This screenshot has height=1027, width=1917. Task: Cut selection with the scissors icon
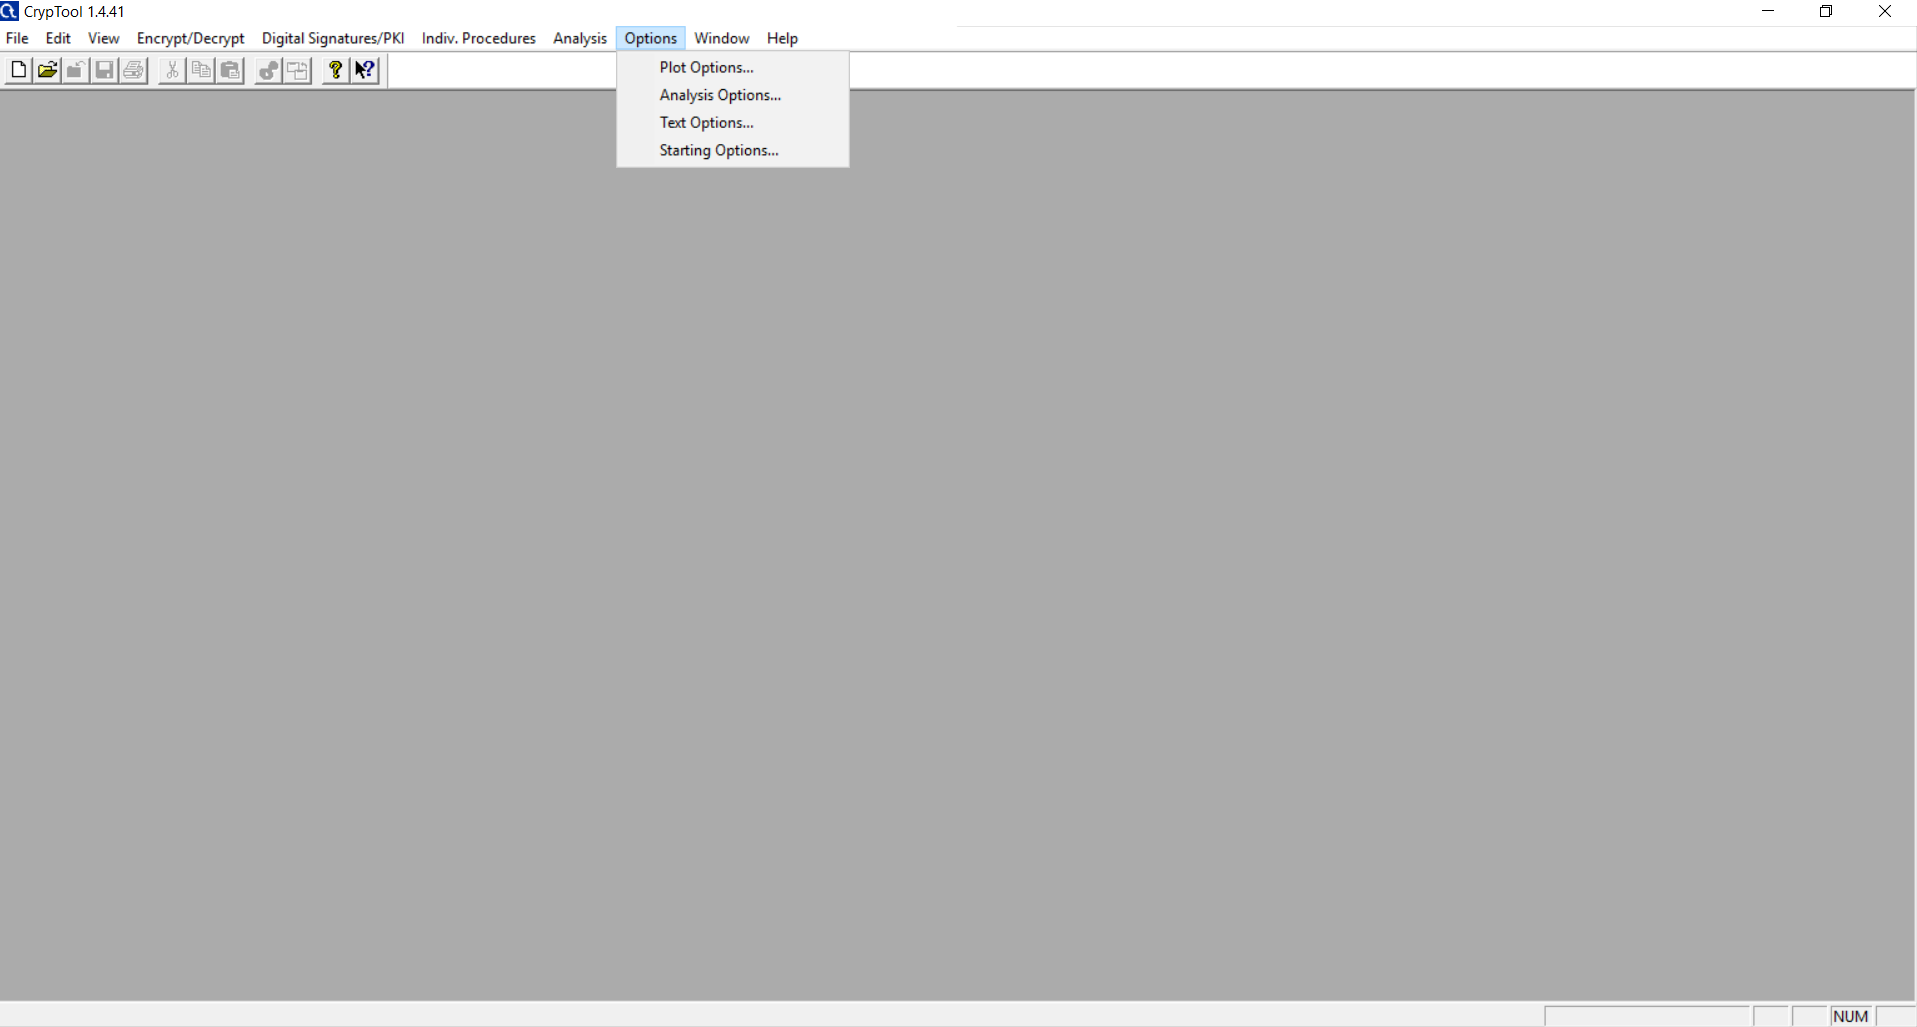[x=172, y=70]
